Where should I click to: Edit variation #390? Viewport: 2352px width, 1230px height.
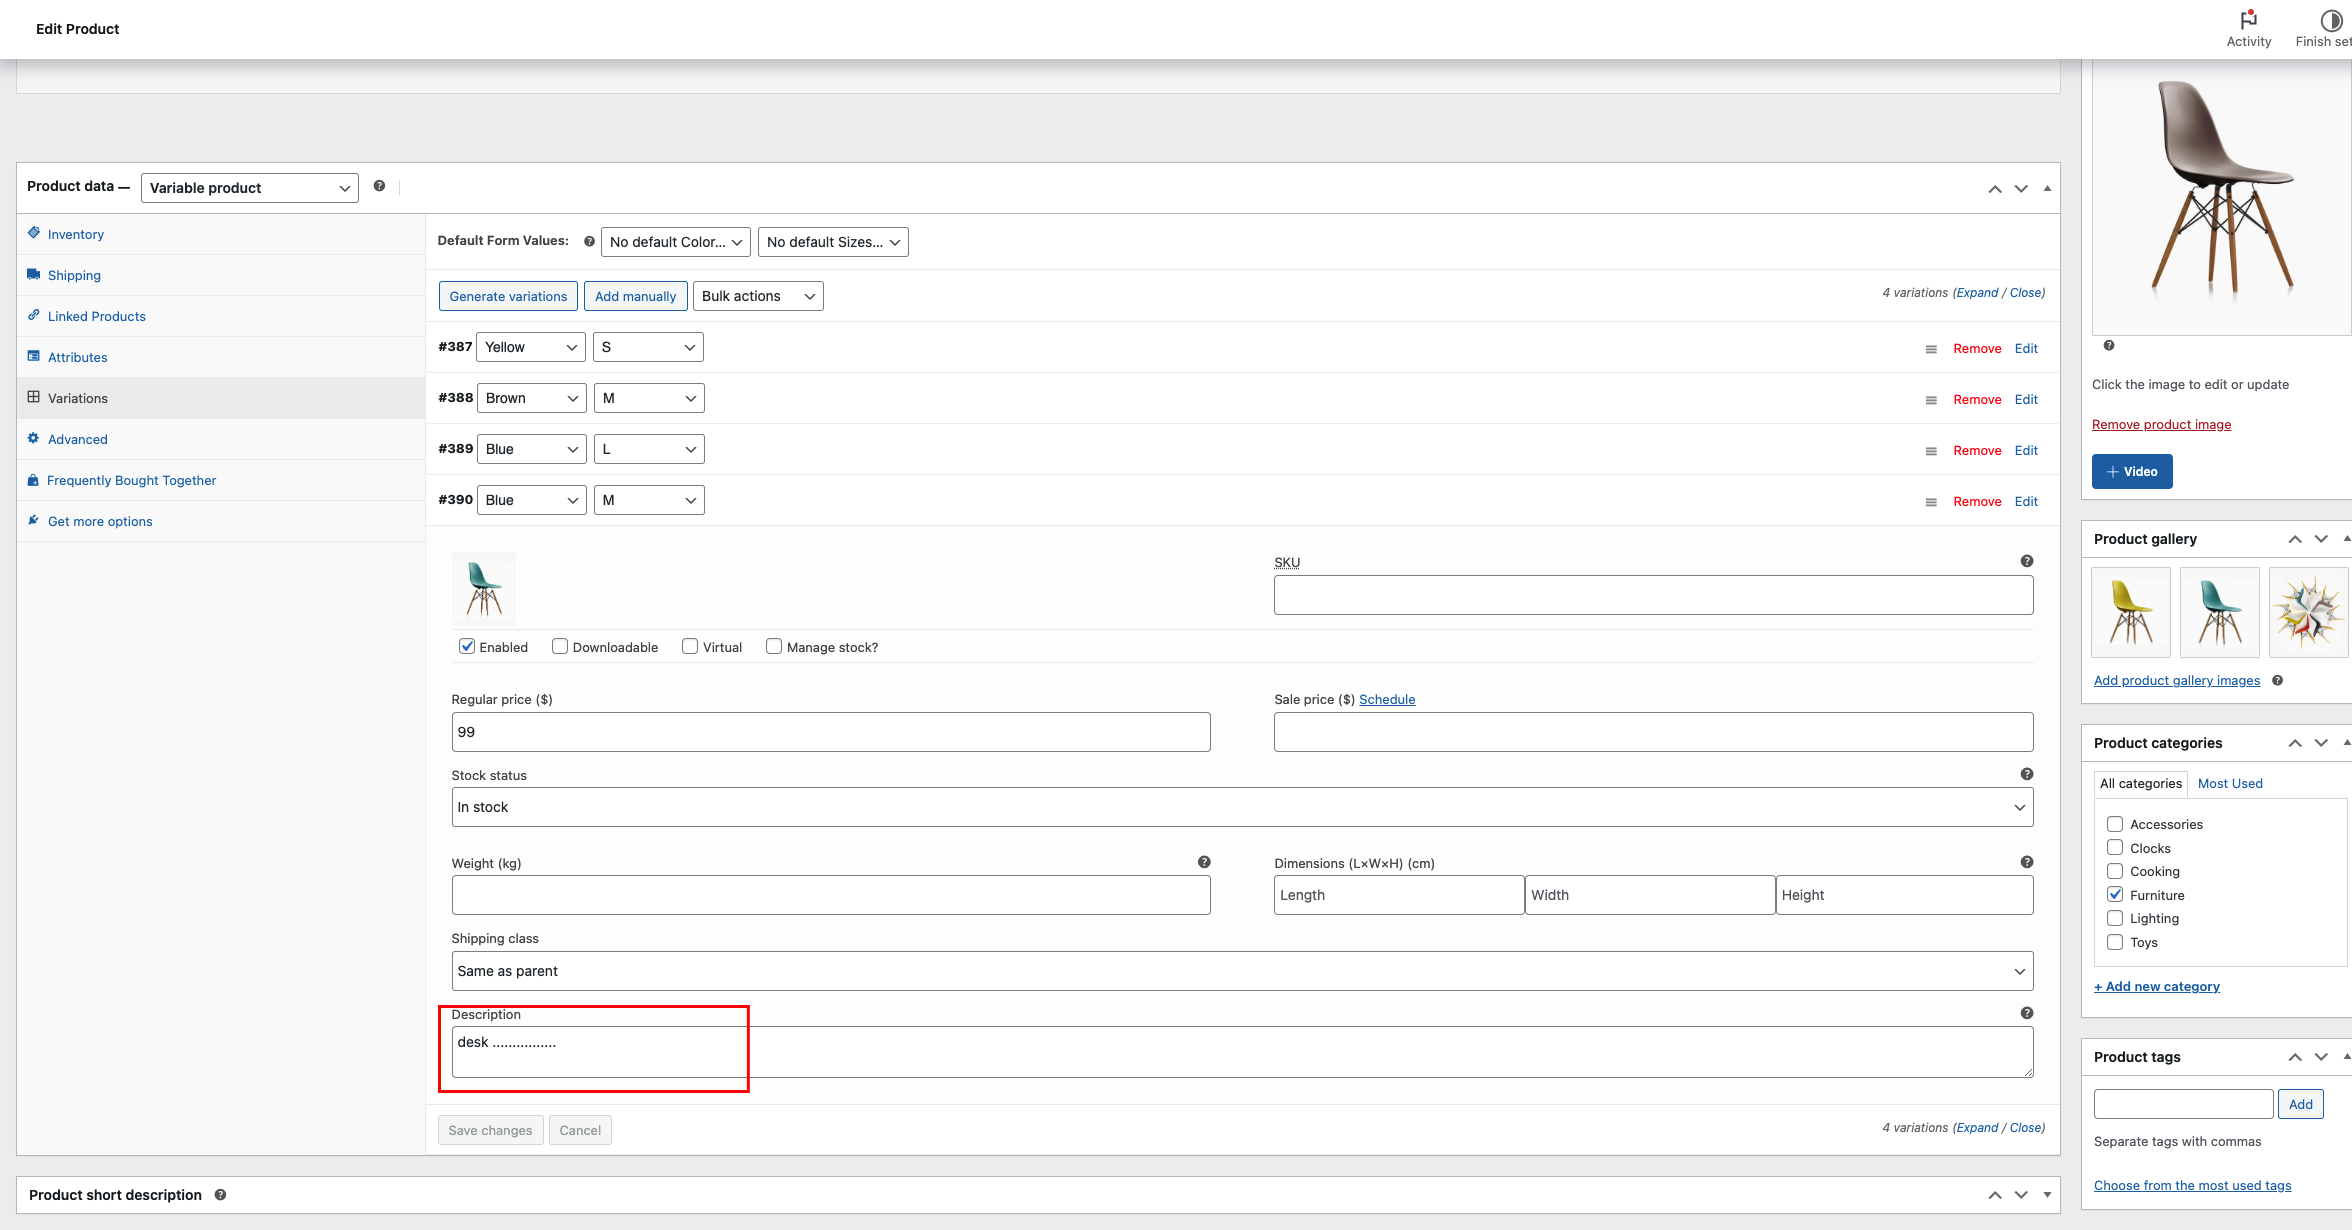pos(2026,501)
